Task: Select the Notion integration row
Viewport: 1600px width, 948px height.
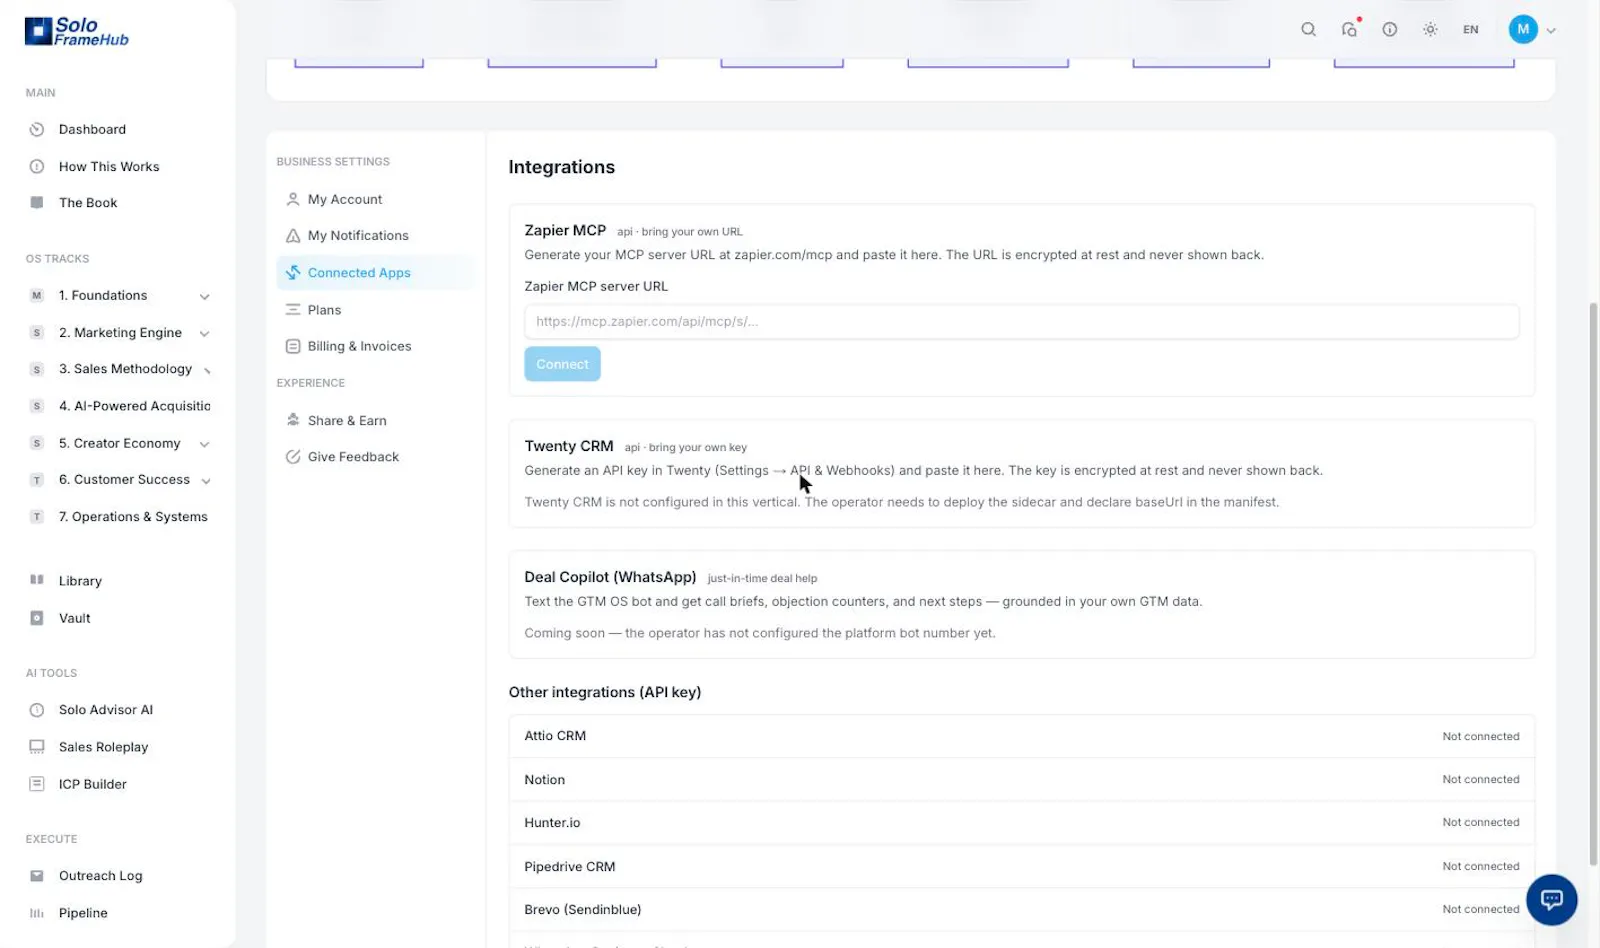Action: point(1021,779)
